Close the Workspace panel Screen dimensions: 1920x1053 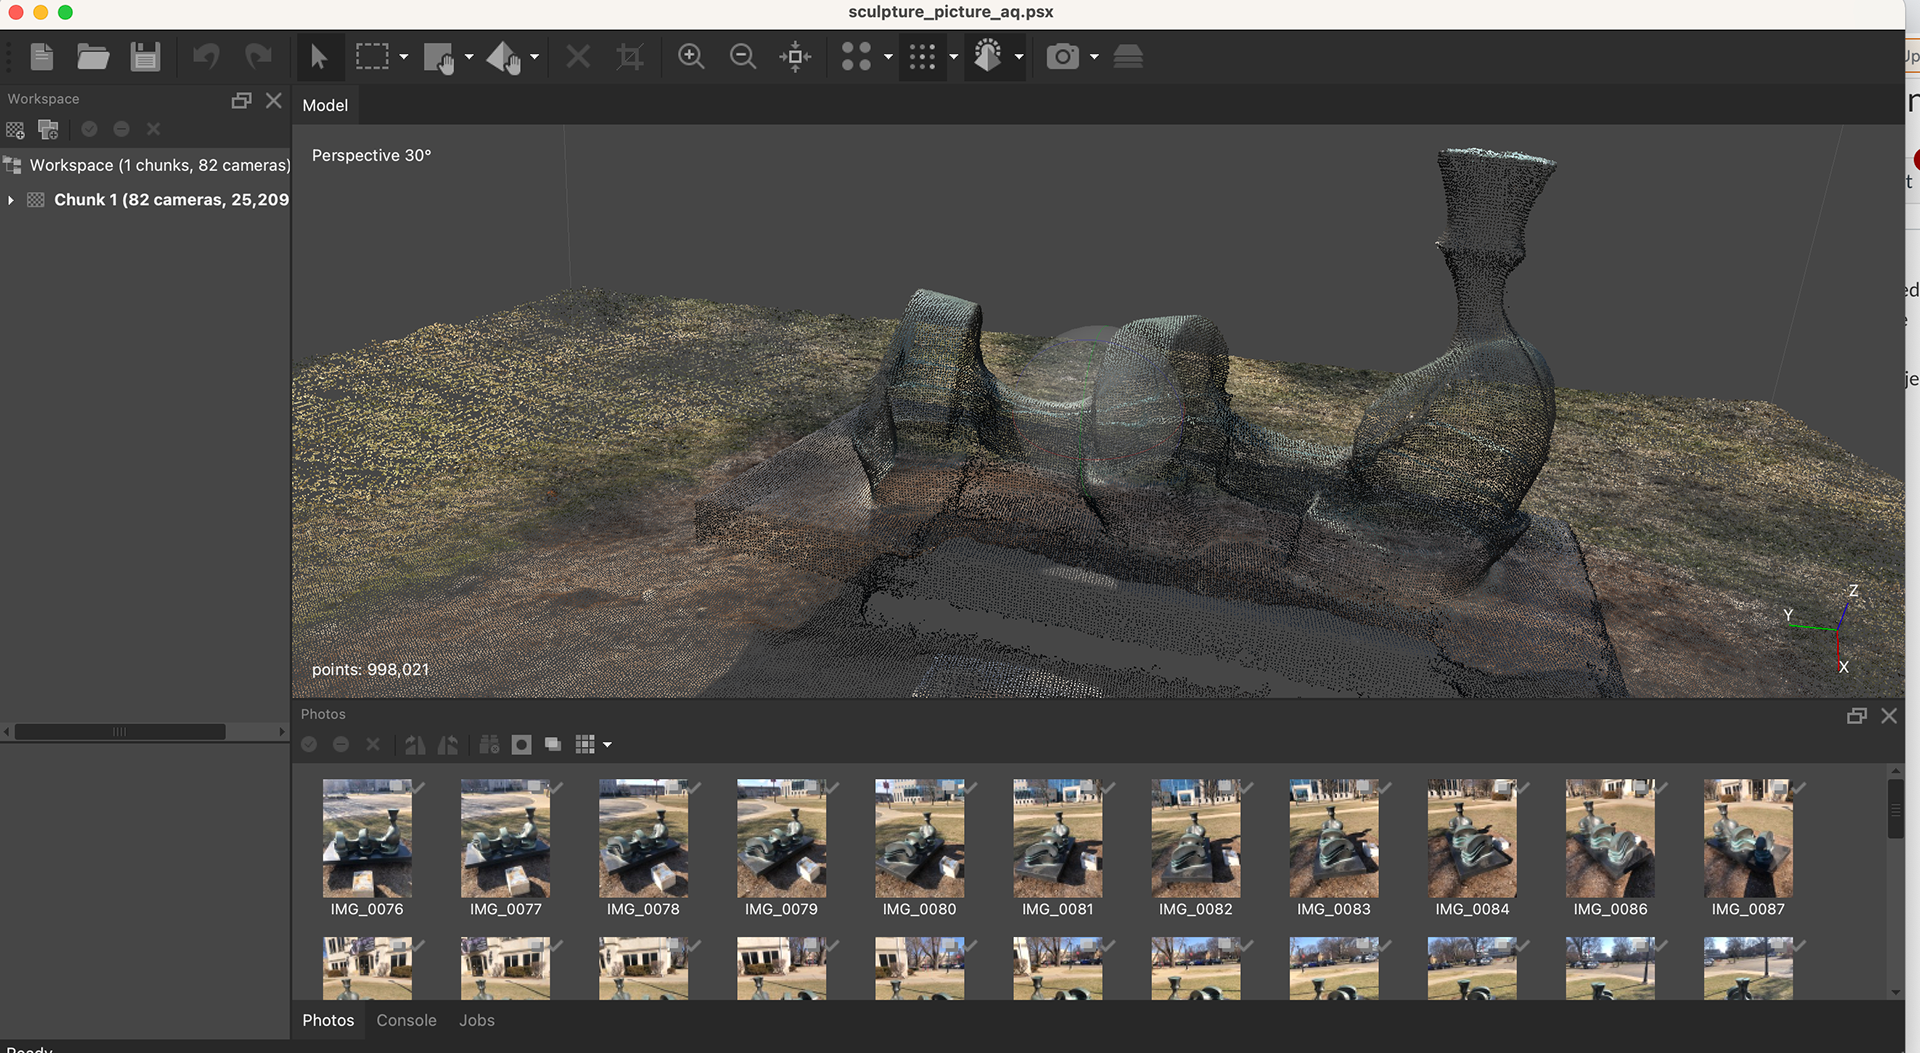(x=274, y=100)
